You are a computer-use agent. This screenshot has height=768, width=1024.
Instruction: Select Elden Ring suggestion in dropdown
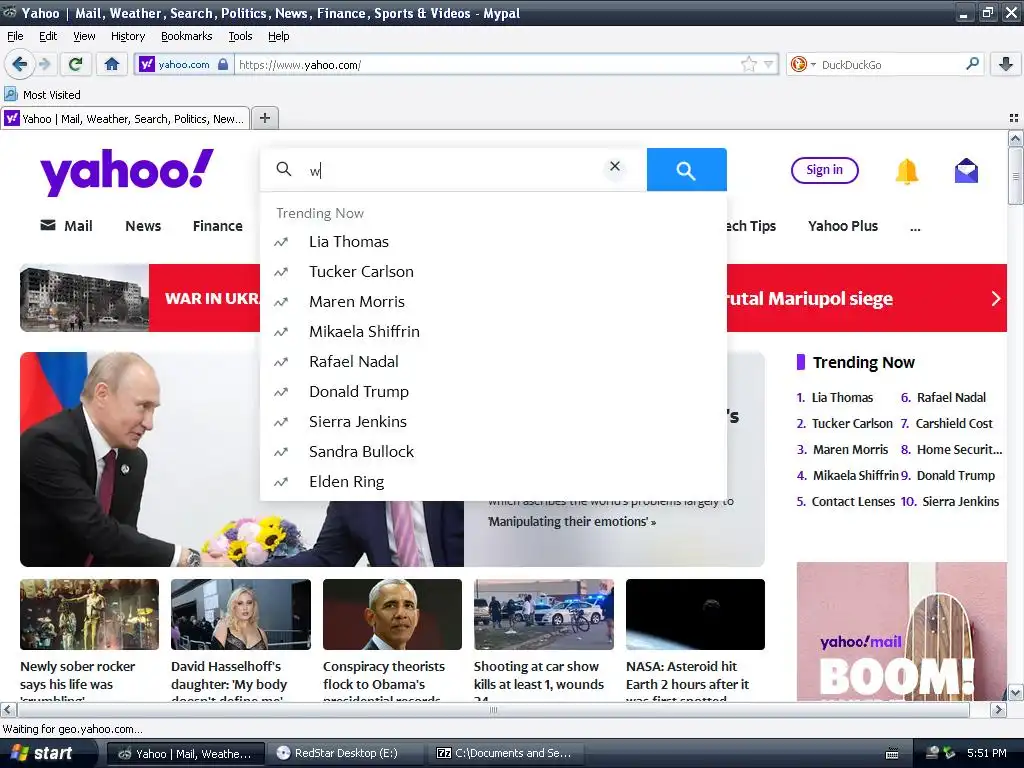[x=493, y=482]
